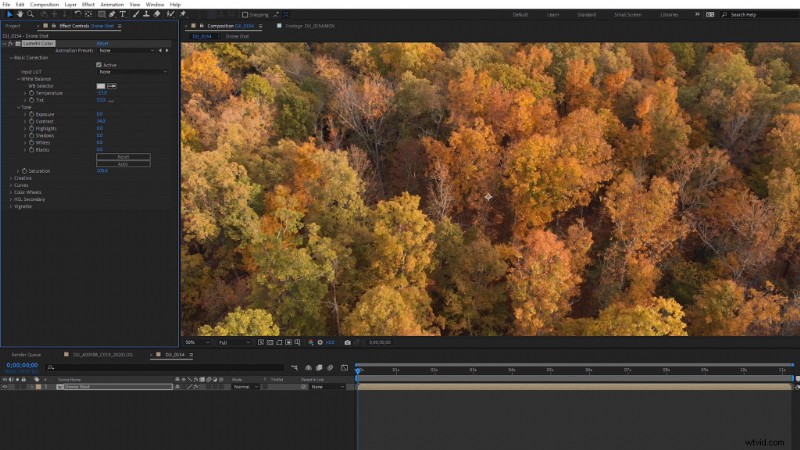Image resolution: width=800 pixels, height=450 pixels.
Task: Select the Type text tool
Action: click(122, 14)
